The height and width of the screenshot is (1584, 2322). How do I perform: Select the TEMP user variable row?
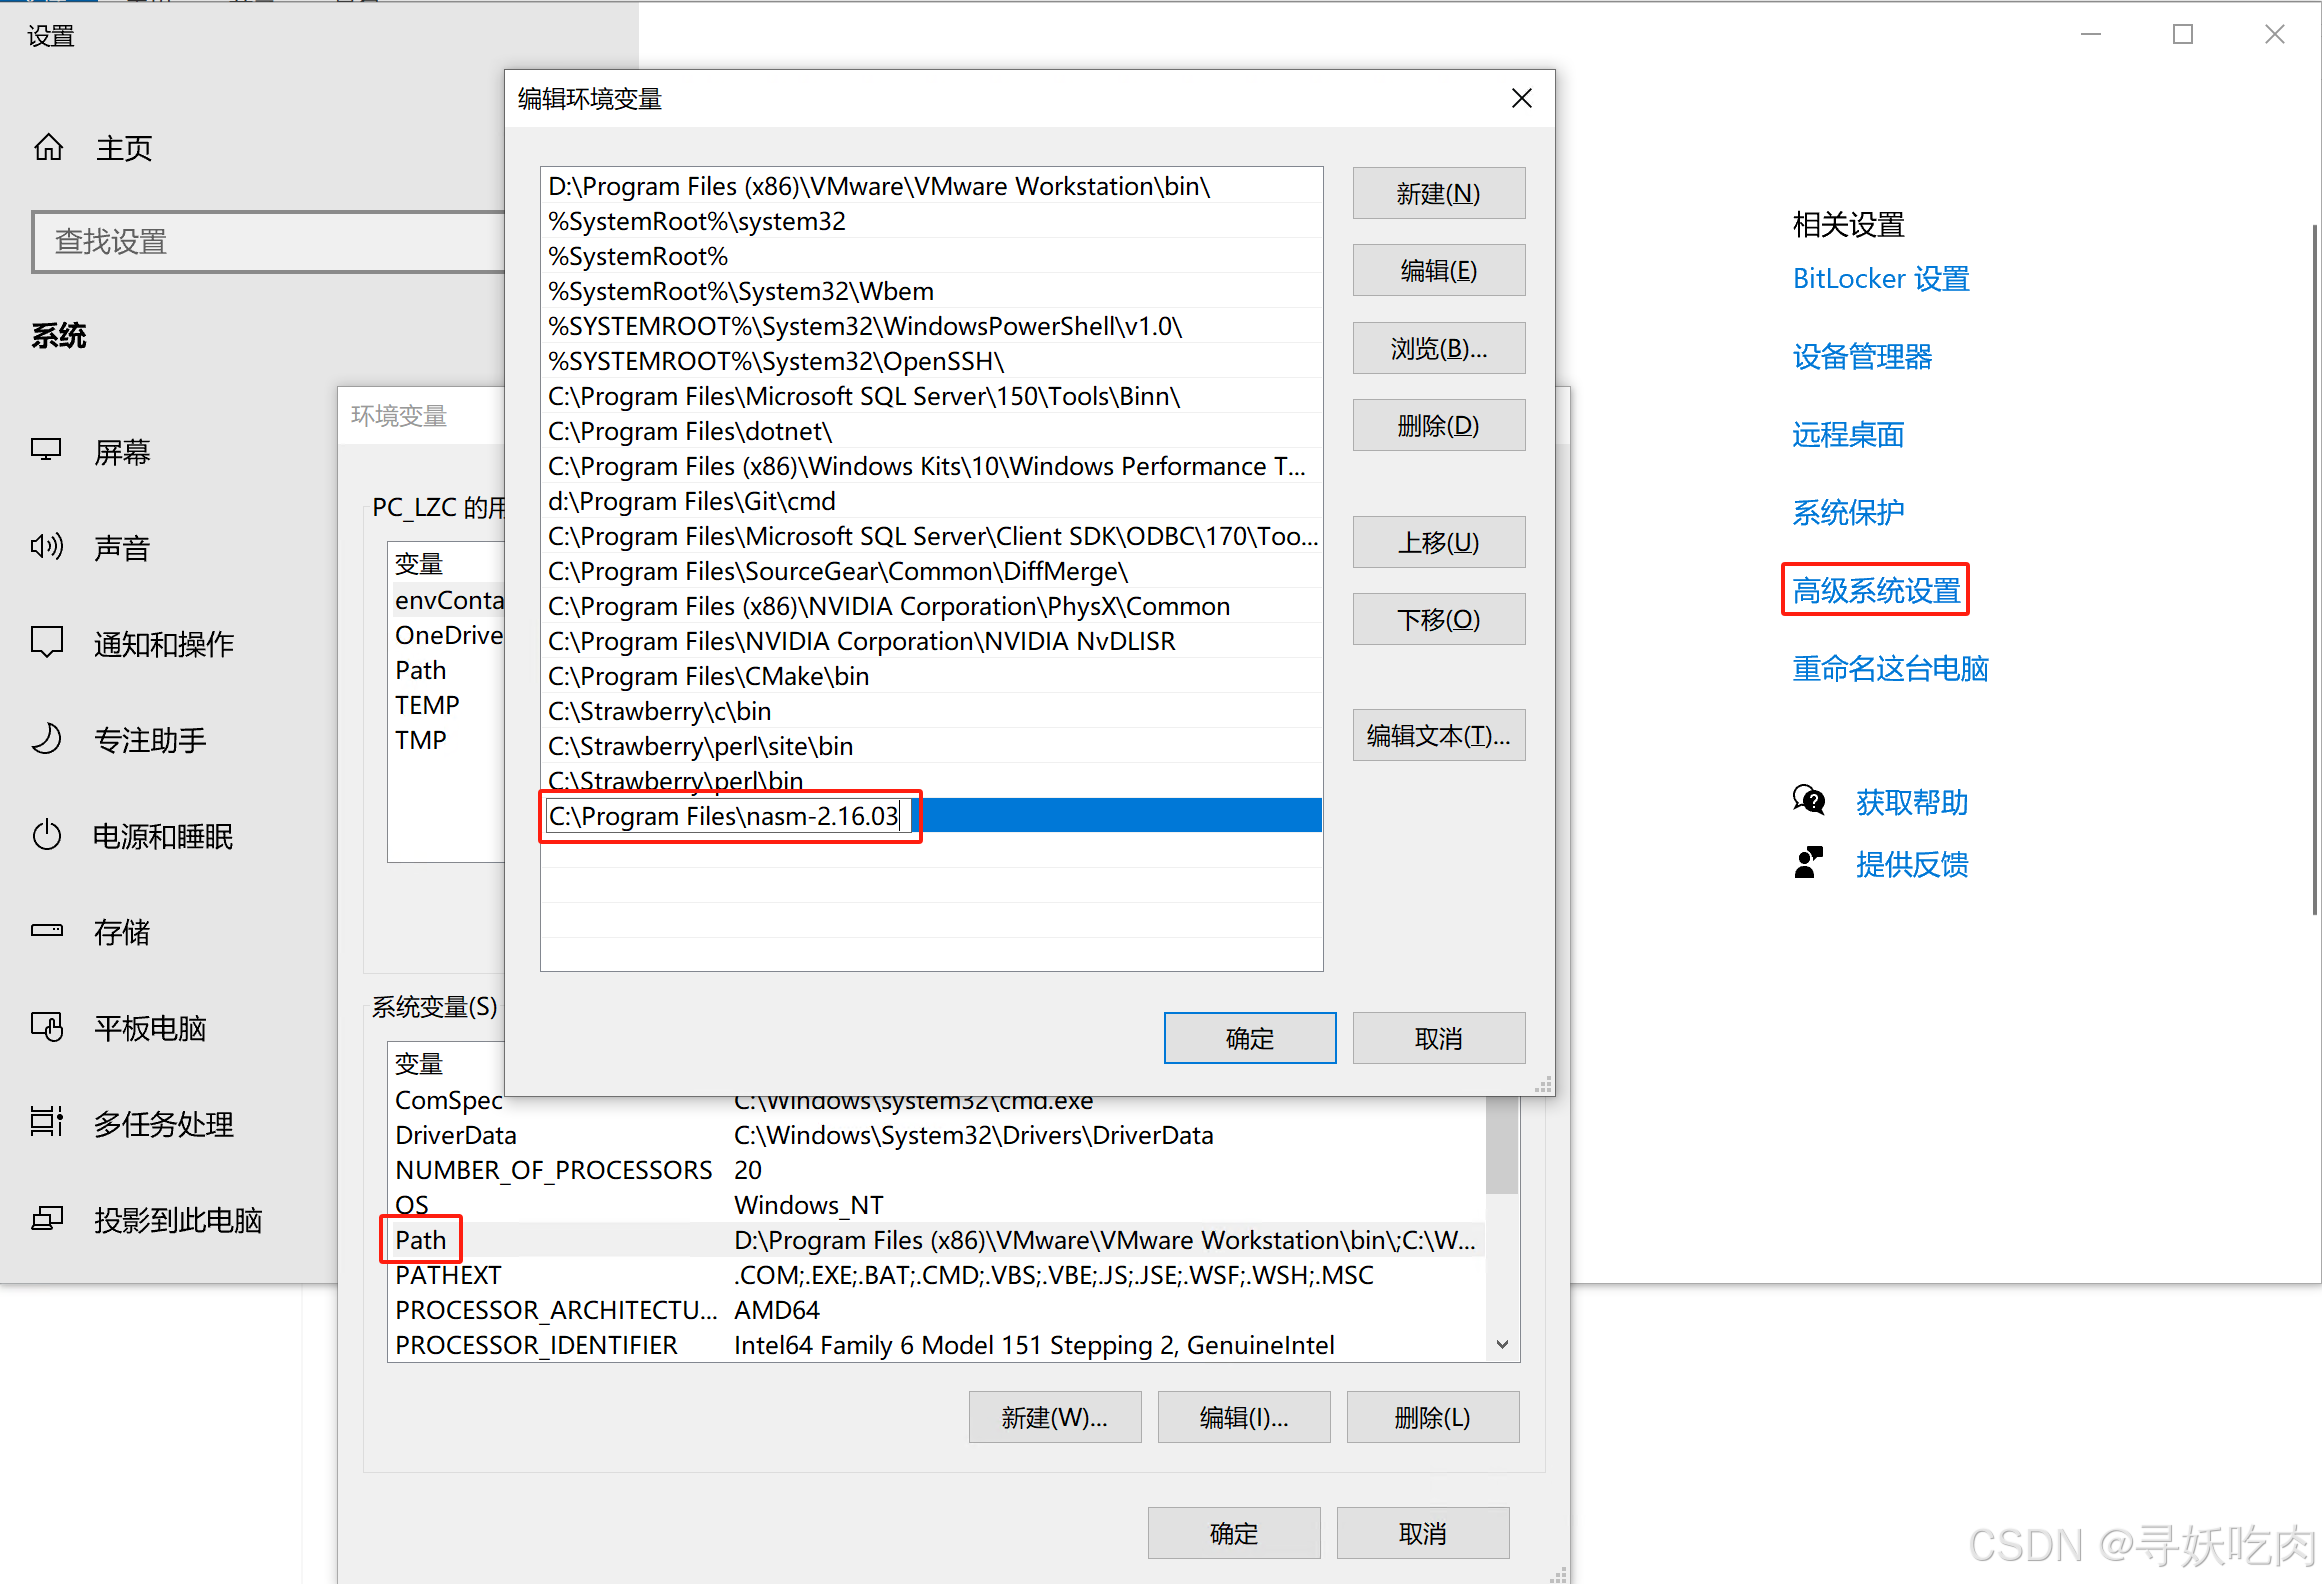tap(447, 705)
